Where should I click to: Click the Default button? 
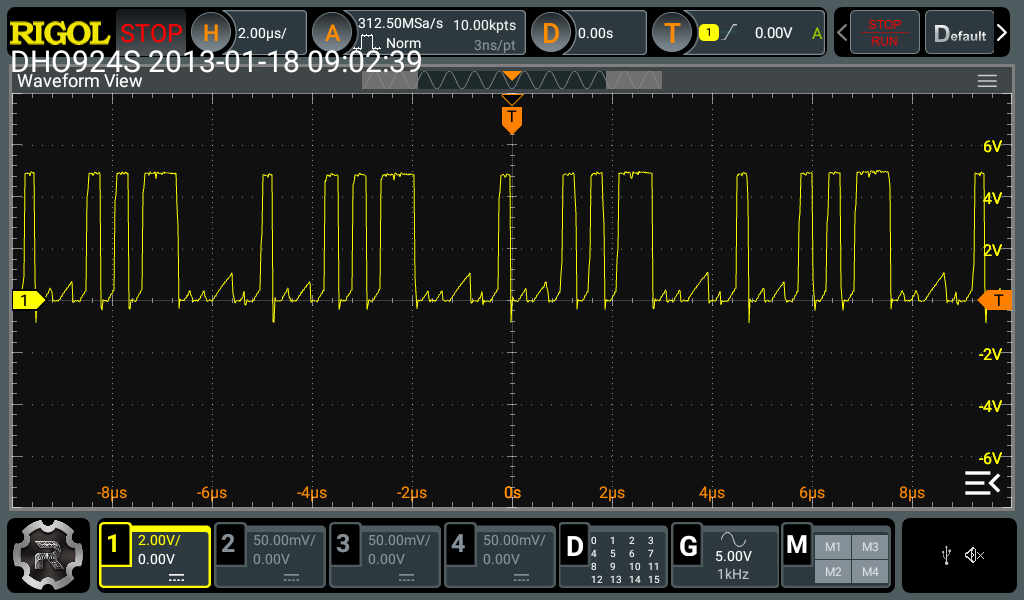[x=959, y=32]
